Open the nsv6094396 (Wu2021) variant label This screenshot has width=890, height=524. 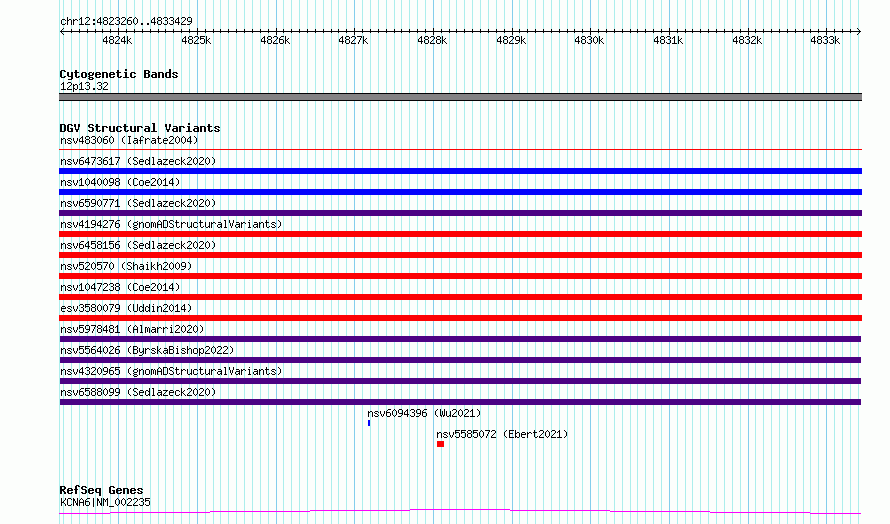[424, 413]
